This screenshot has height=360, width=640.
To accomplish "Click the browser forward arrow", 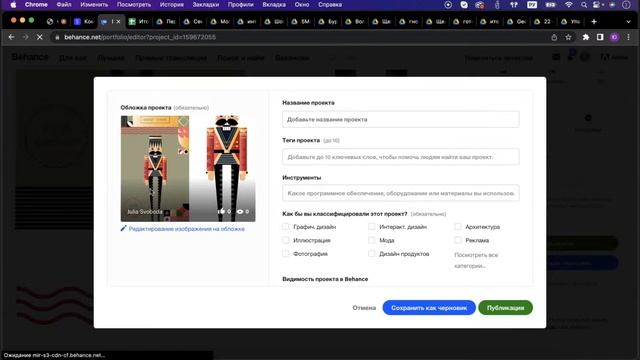I will (25, 37).
